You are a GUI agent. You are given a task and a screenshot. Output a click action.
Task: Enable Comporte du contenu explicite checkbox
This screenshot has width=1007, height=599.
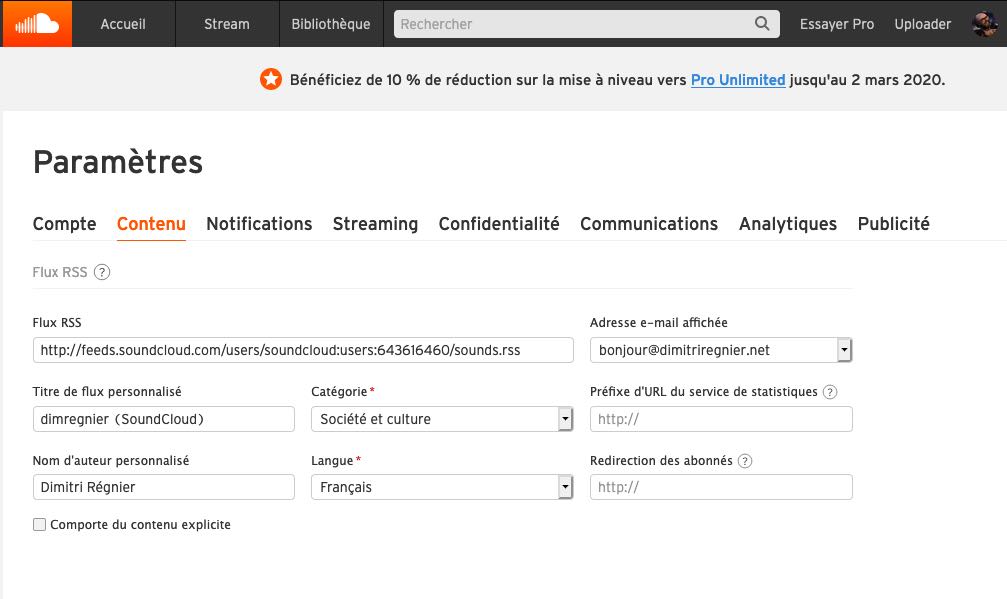[39, 525]
